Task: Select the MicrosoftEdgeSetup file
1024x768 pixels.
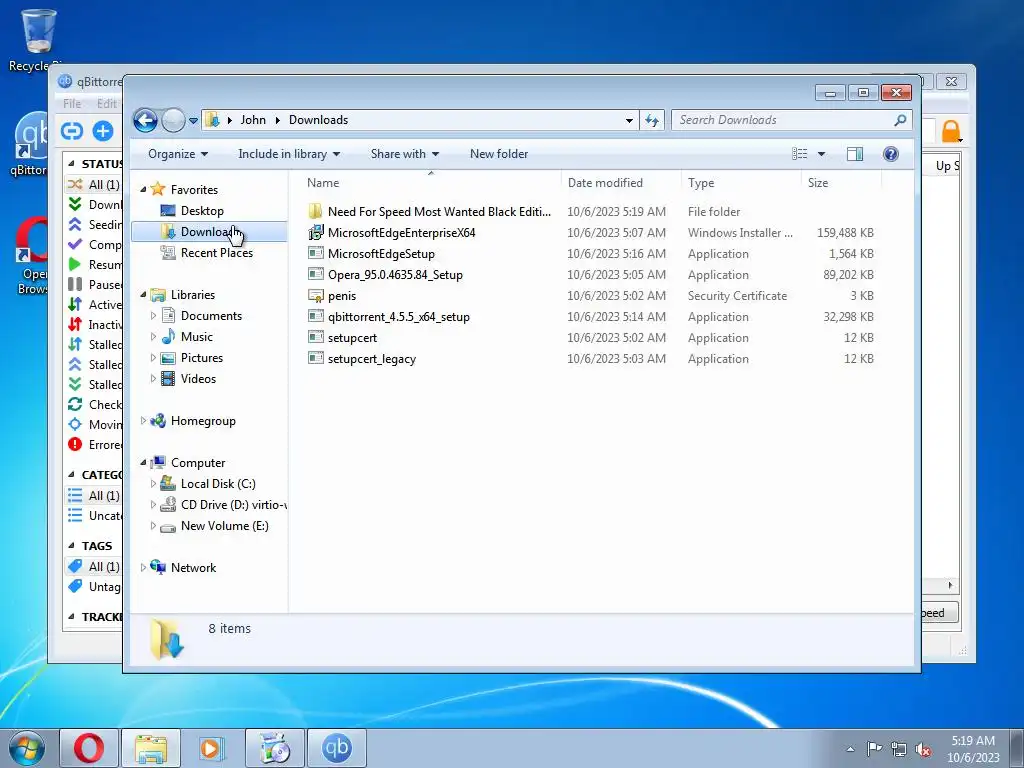Action: tap(381, 254)
